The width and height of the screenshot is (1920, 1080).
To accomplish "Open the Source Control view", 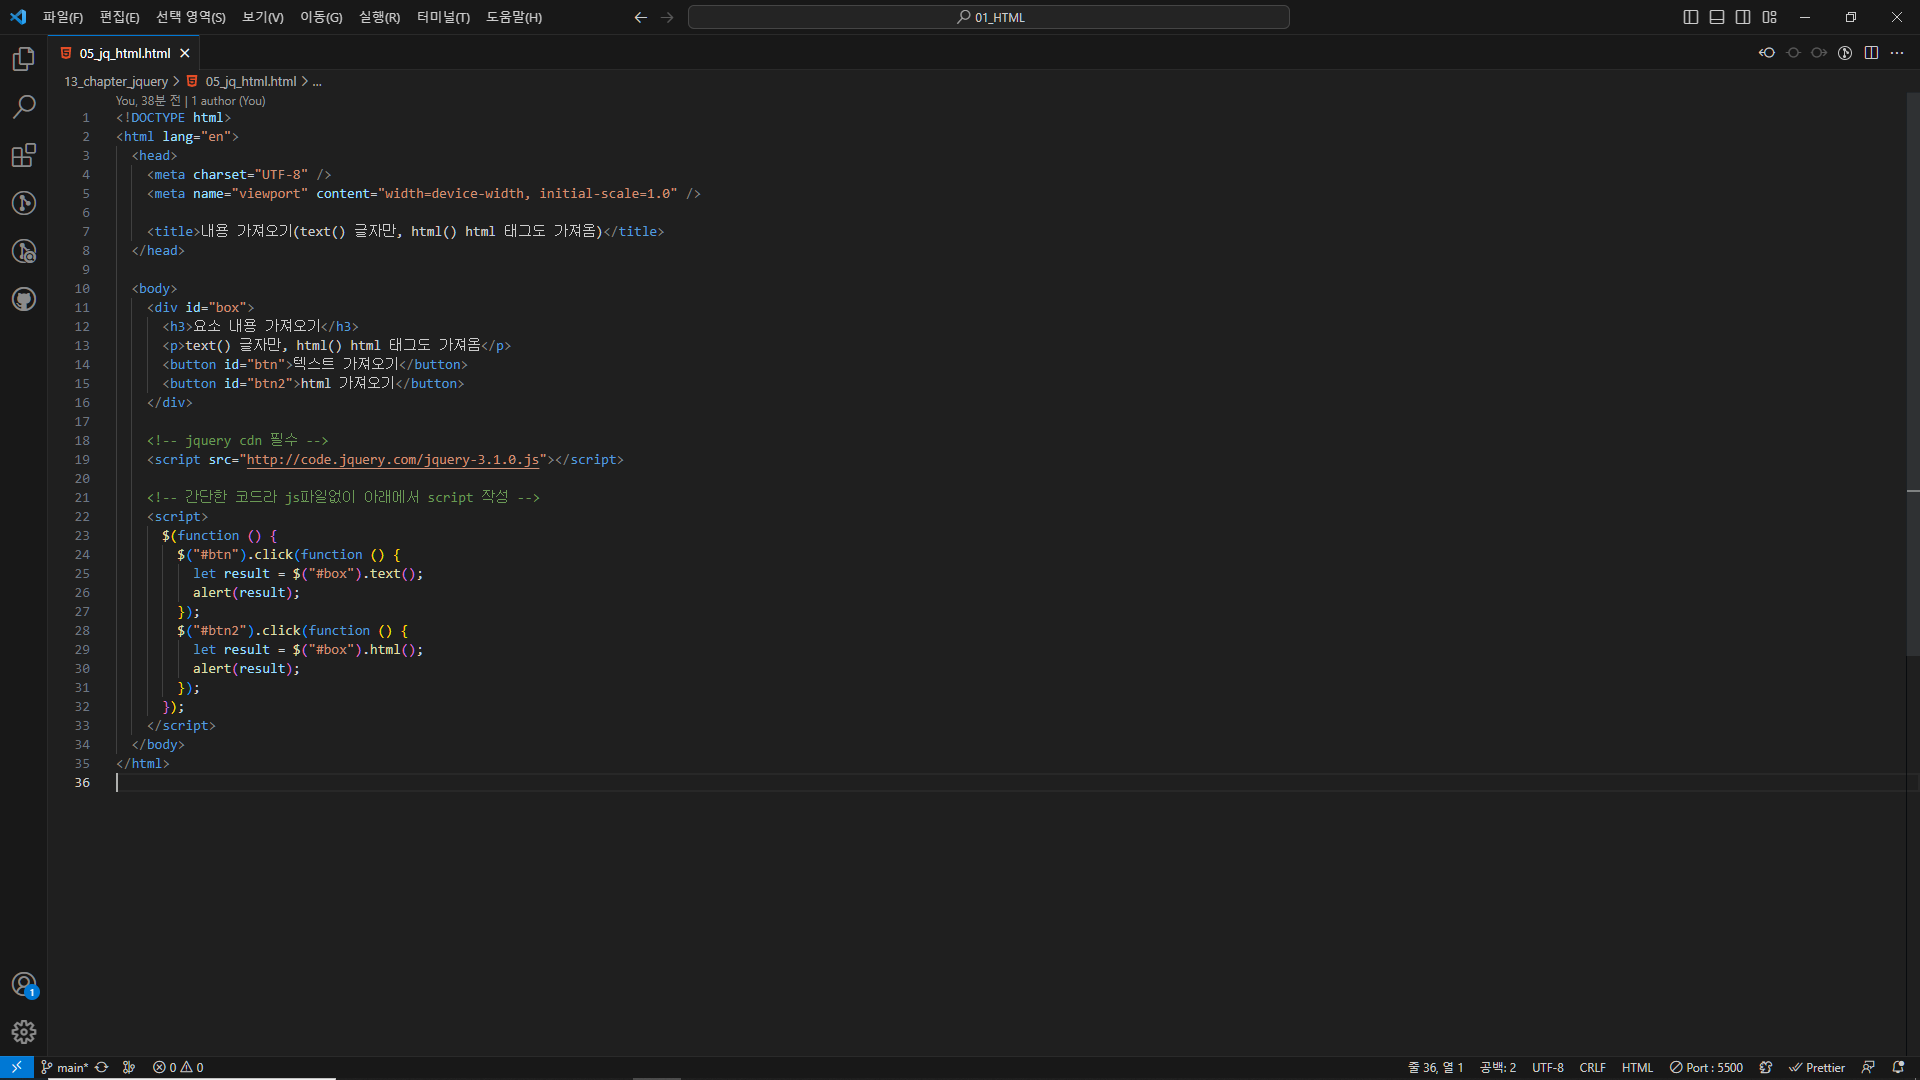I will tap(24, 203).
